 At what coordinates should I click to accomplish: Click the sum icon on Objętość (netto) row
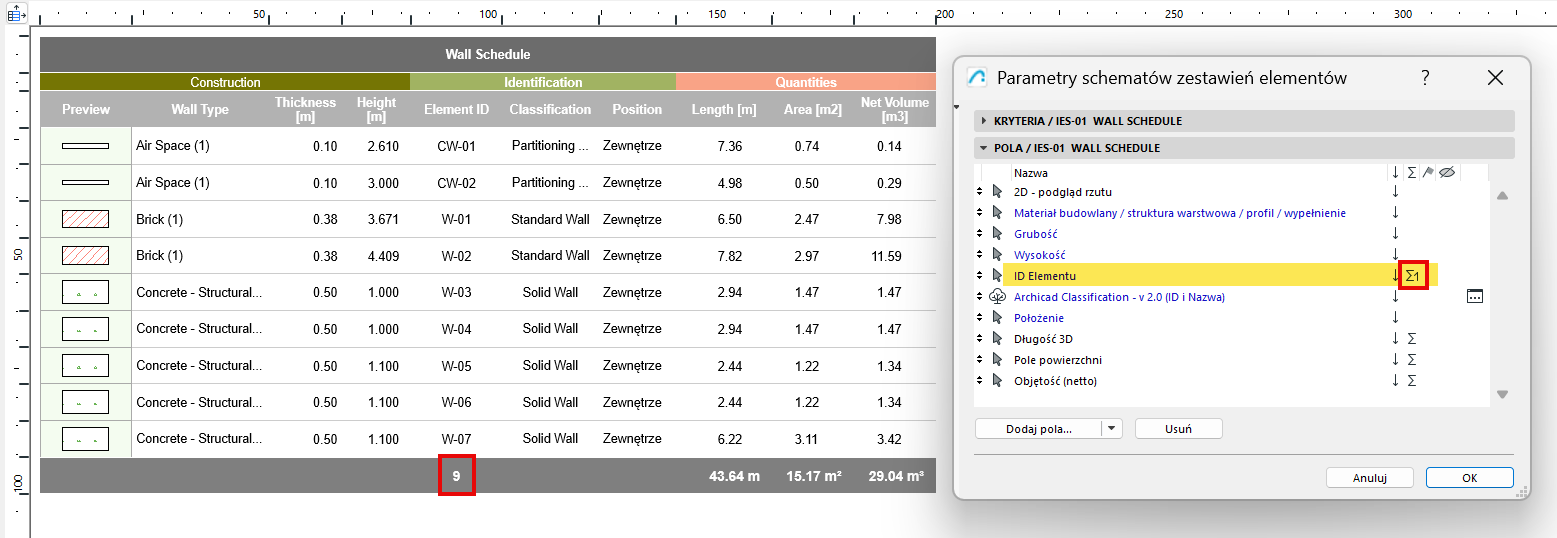1411,381
